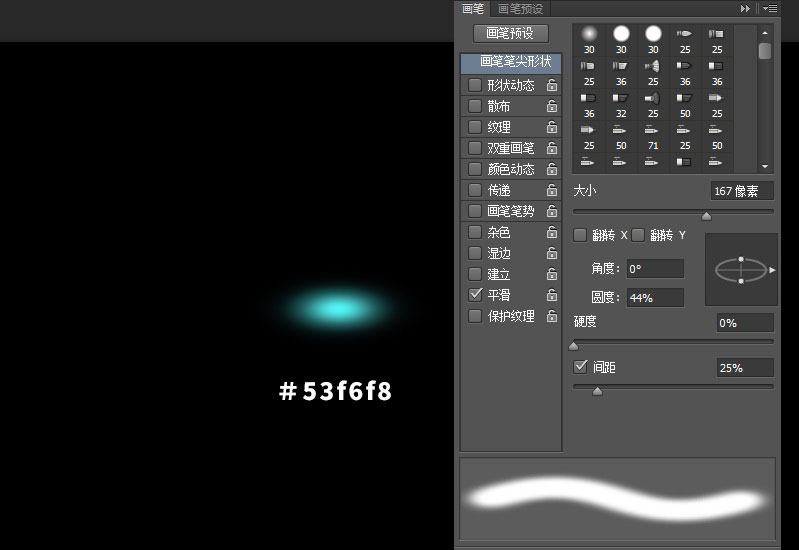Switch to the 画笔 tab
Image resolution: width=799 pixels, height=550 pixels.
[x=472, y=9]
